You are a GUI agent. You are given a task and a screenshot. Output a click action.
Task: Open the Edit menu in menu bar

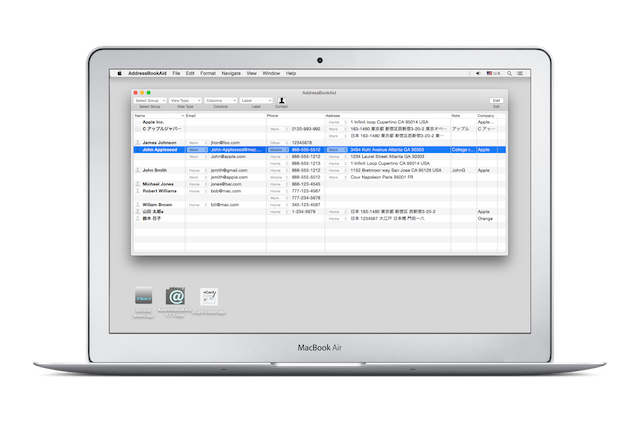point(190,74)
